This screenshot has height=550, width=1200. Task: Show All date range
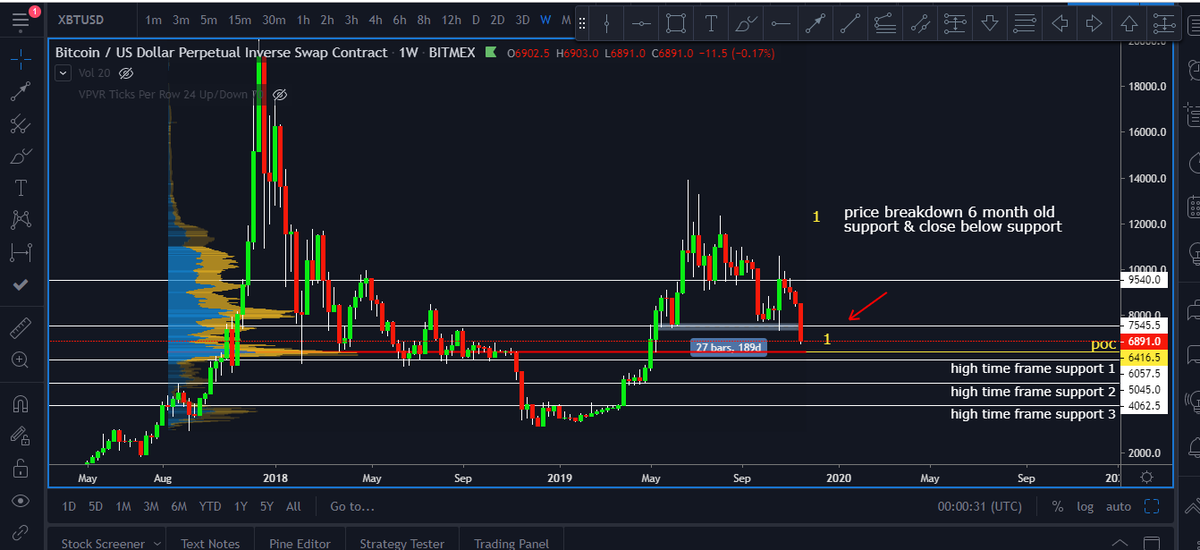click(293, 506)
